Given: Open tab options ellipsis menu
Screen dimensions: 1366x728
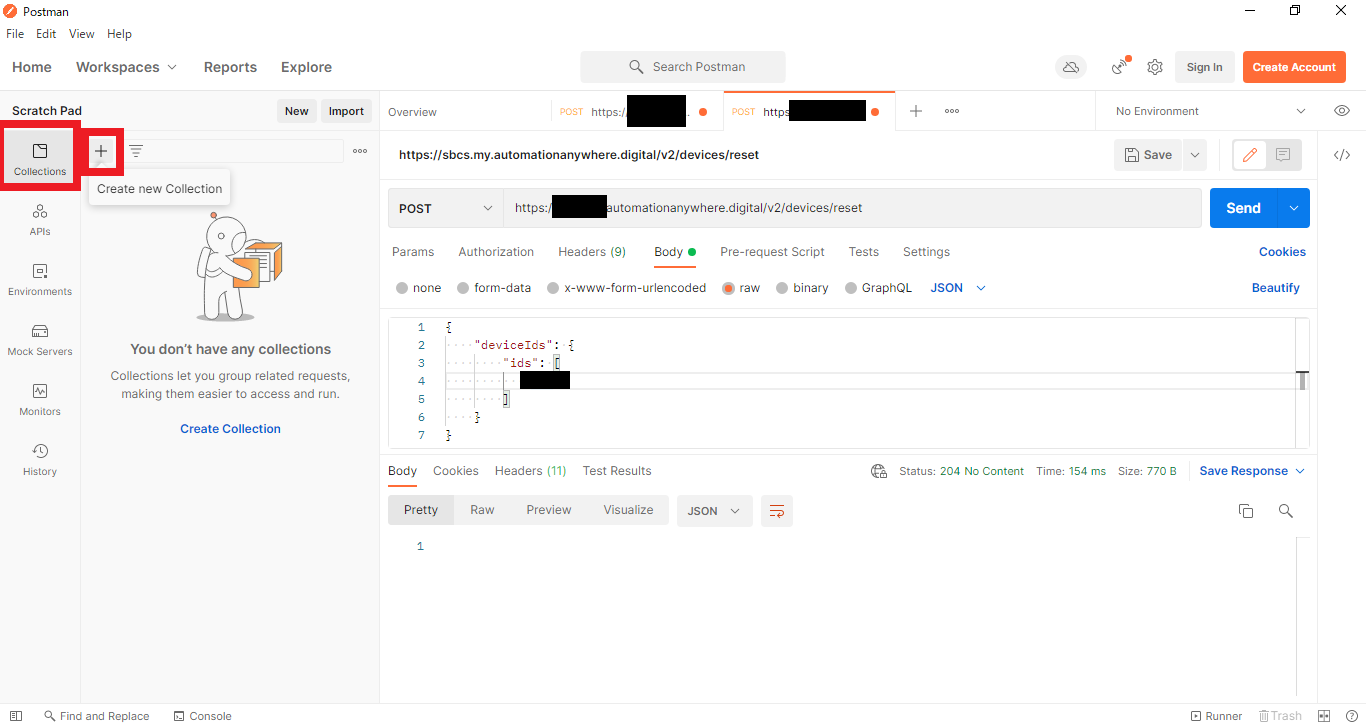Looking at the screenshot, I should [952, 111].
